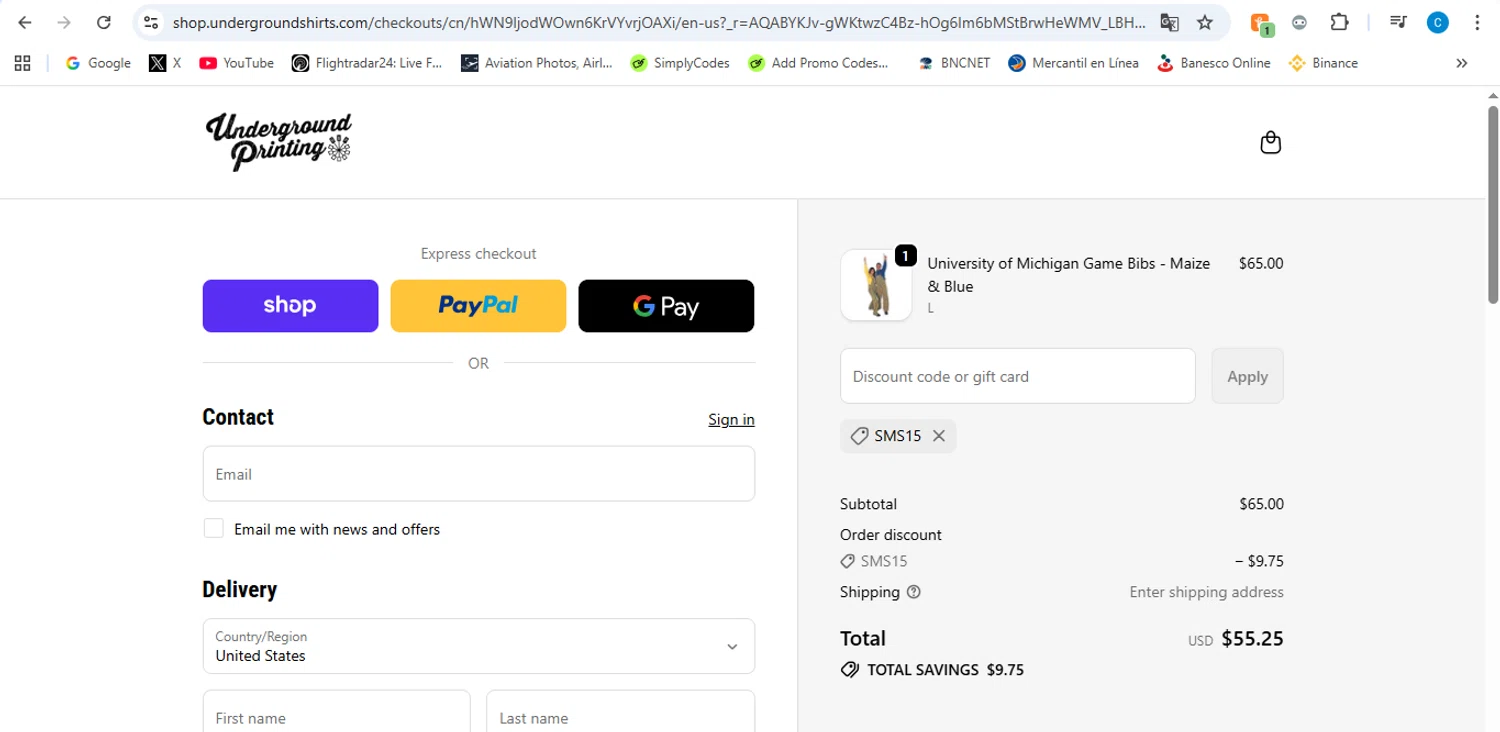Open the Binance bookmark
1500x732 pixels.
[x=1323, y=63]
